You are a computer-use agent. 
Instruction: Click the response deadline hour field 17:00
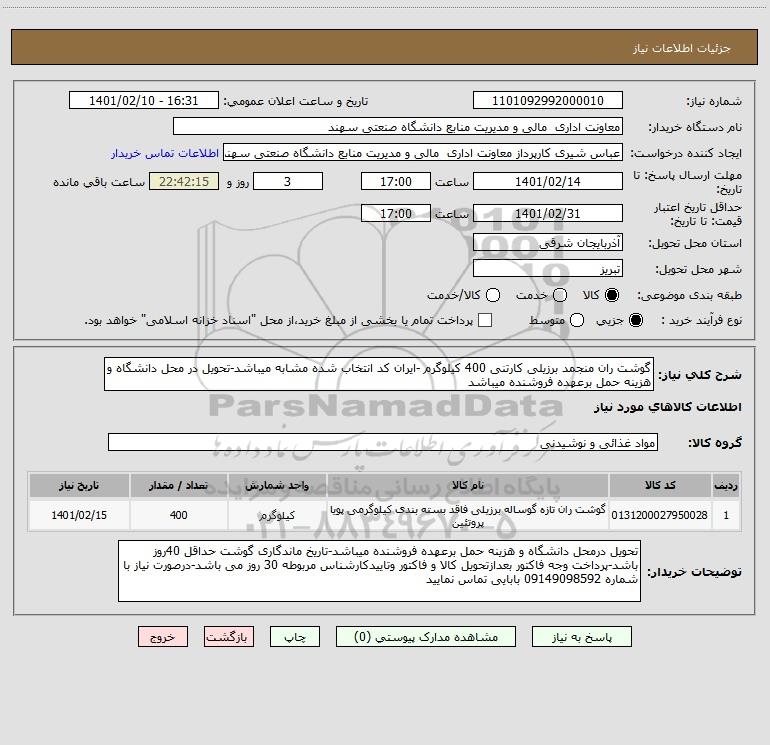tap(396, 181)
